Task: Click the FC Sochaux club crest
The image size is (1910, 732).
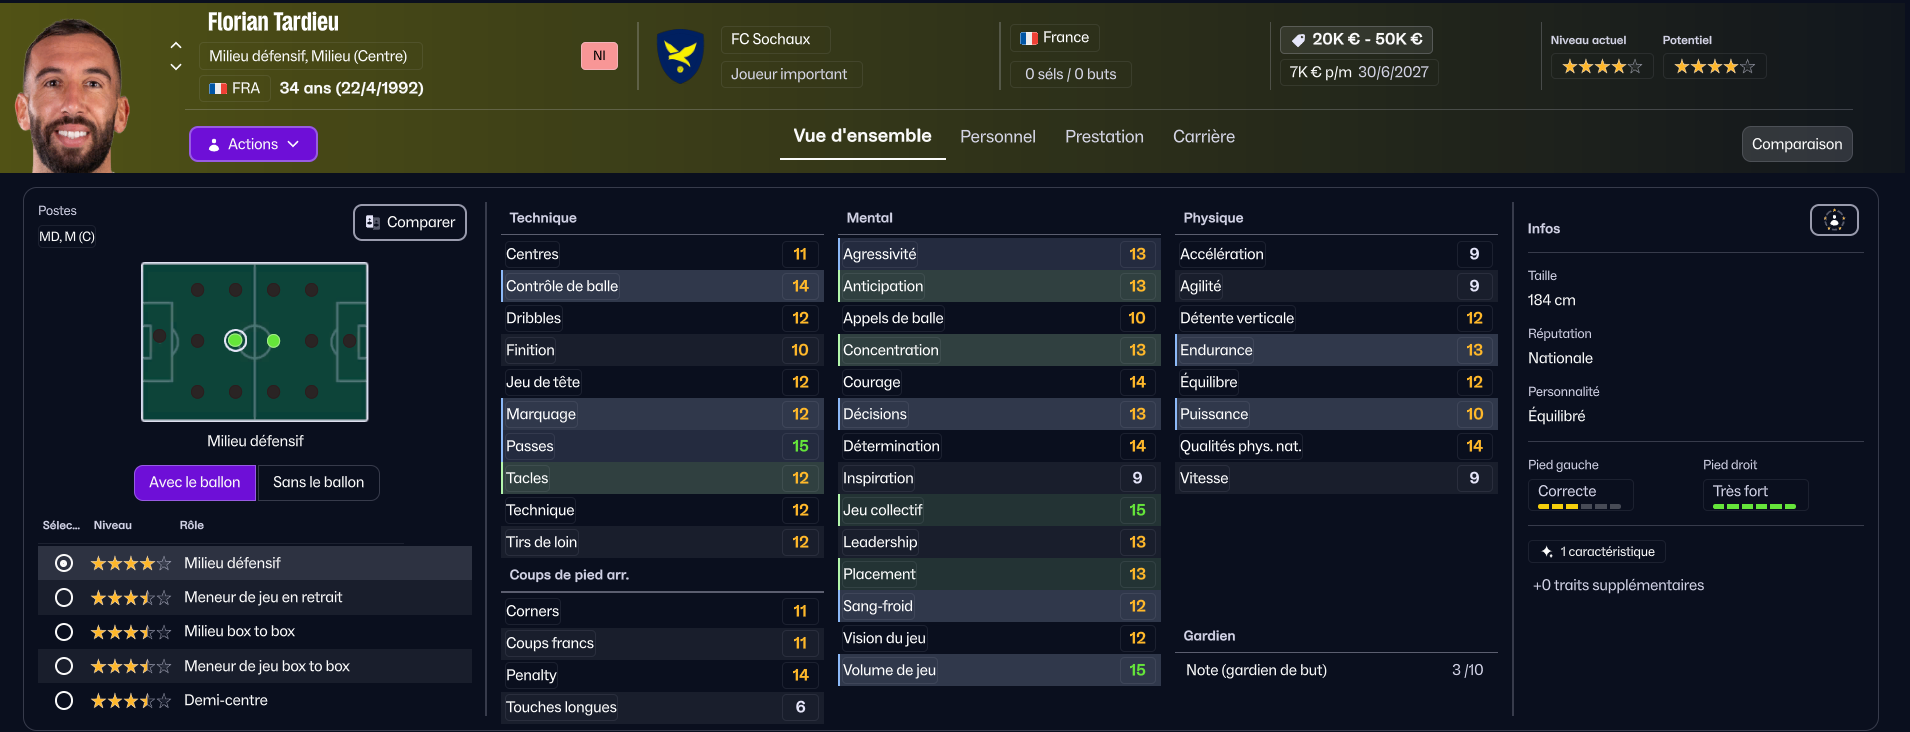Action: 681,56
